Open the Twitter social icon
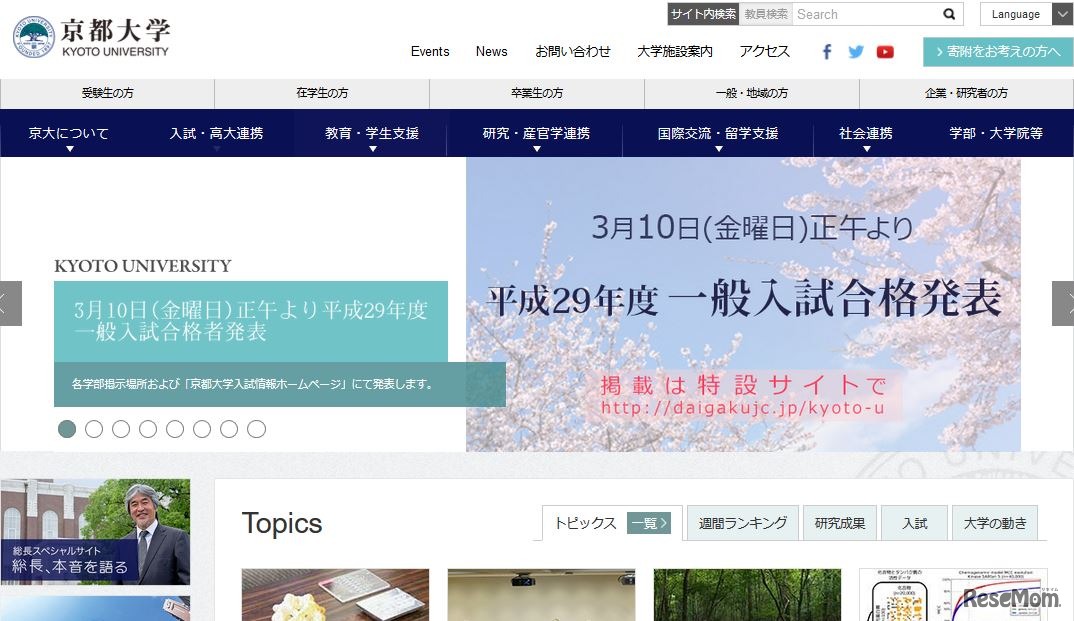The width and height of the screenshot is (1074, 621). coord(856,52)
